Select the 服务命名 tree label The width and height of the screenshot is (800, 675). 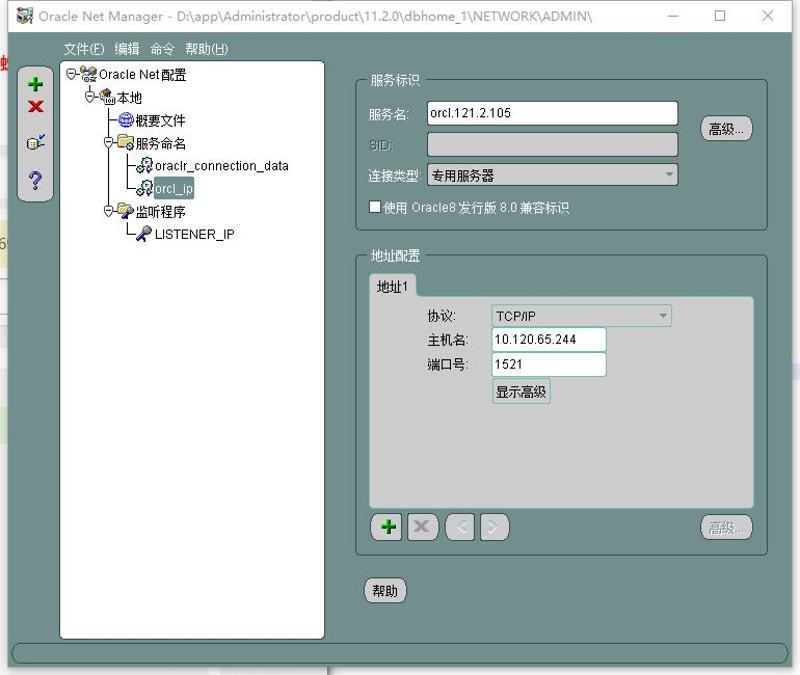[161, 143]
